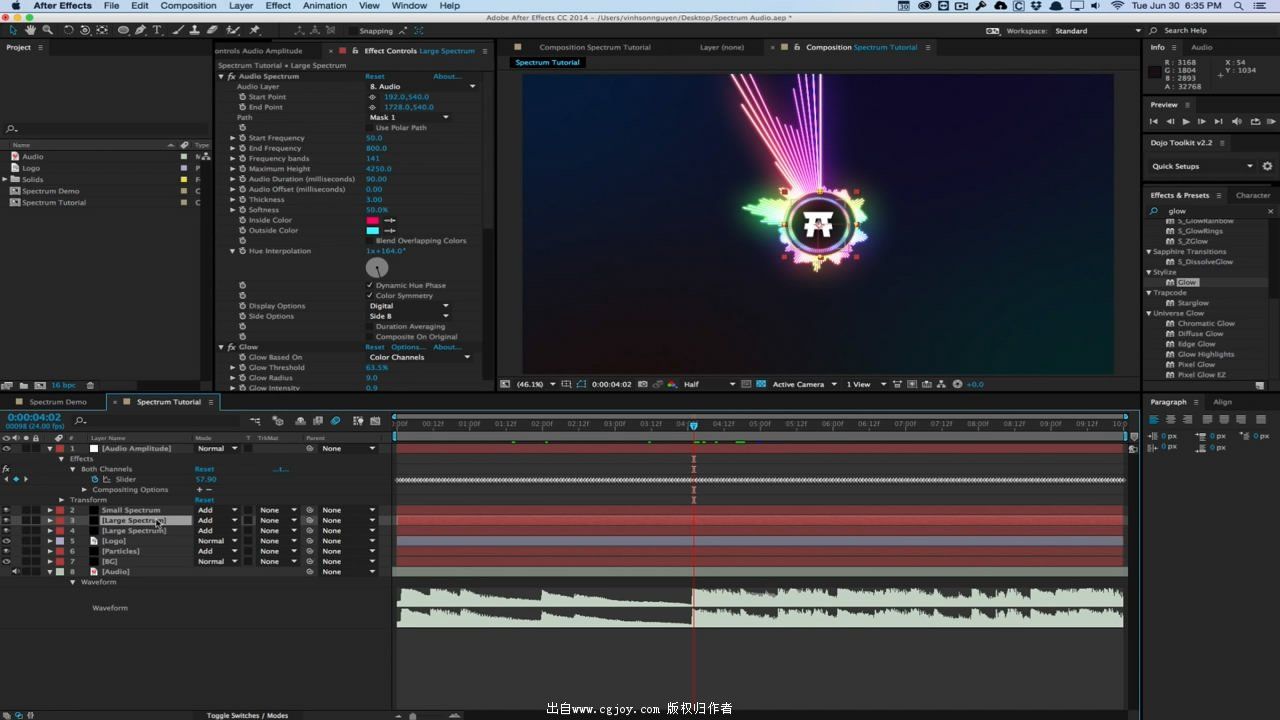
Task: Select the Brush tool
Action: pyautogui.click(x=178, y=30)
